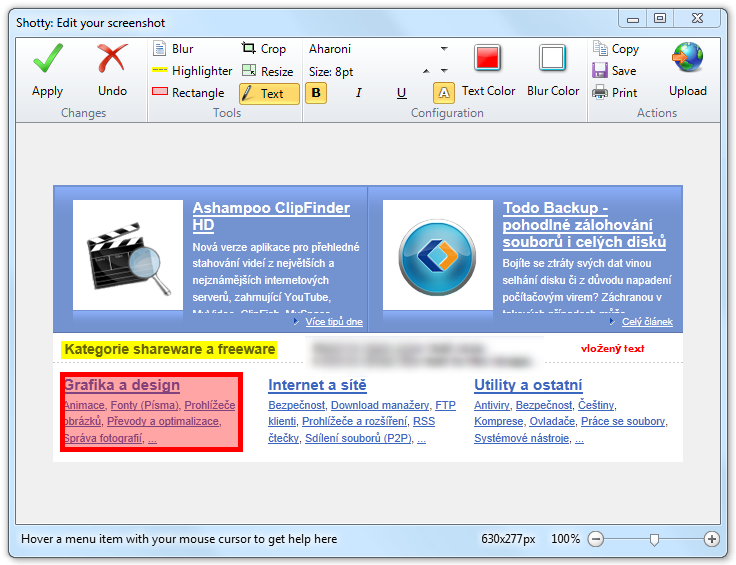Click the 'Správa fotografií' link

coord(103,438)
